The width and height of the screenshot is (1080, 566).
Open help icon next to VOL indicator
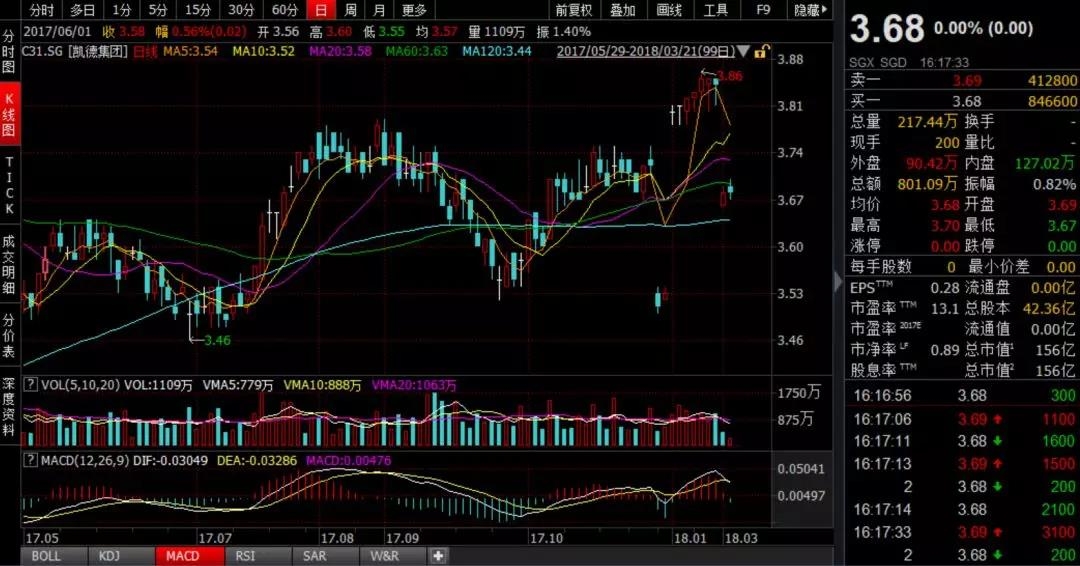[x=30, y=385]
